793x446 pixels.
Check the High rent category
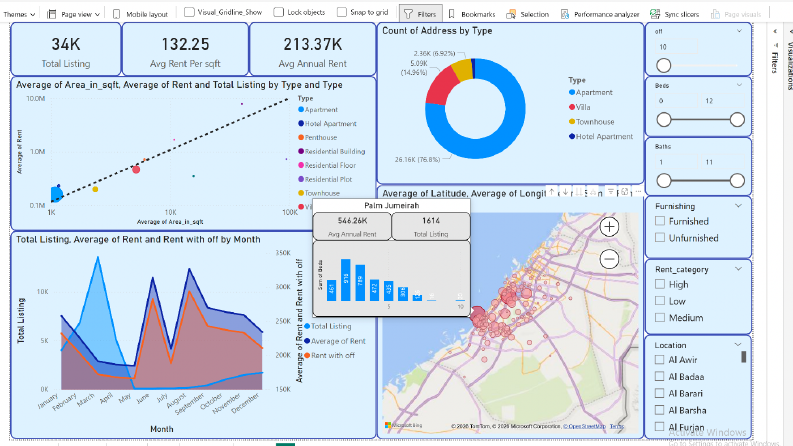point(660,284)
